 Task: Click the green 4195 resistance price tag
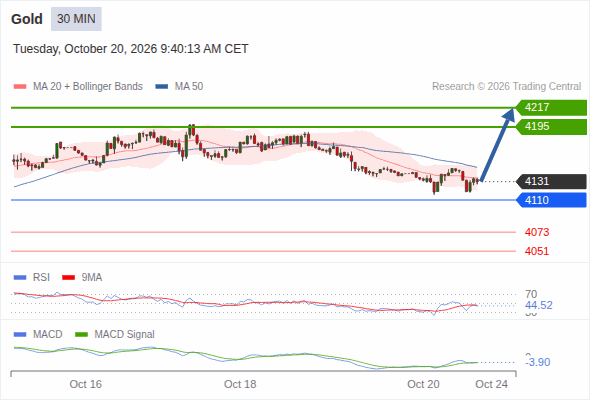[x=551, y=126]
